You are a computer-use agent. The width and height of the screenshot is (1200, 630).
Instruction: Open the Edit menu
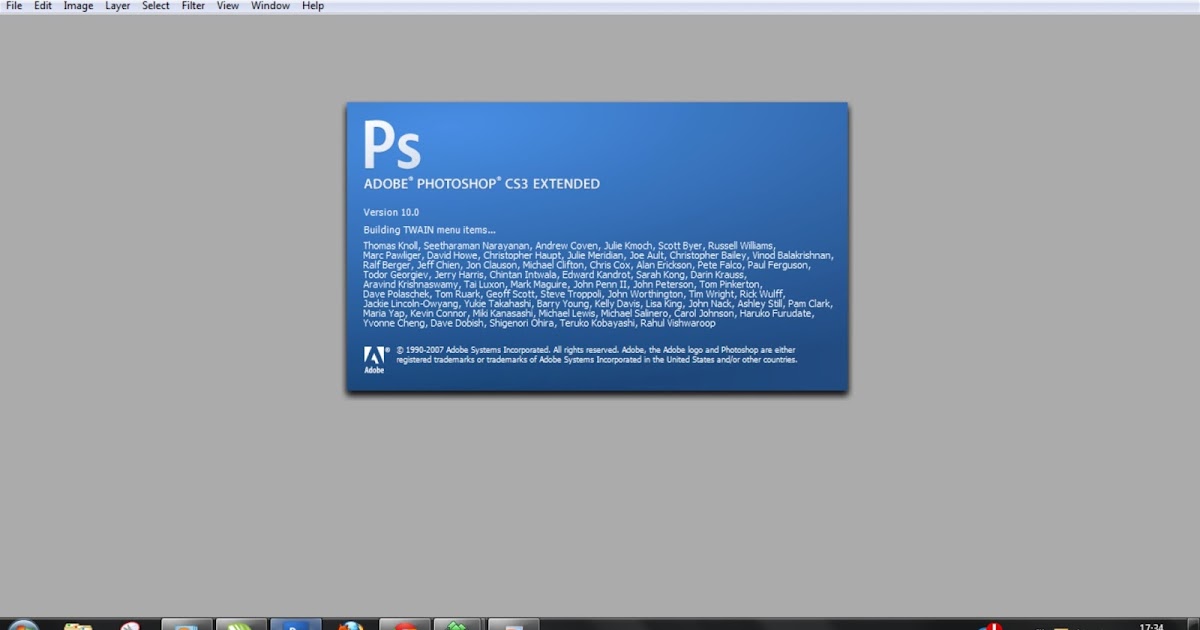coord(43,6)
